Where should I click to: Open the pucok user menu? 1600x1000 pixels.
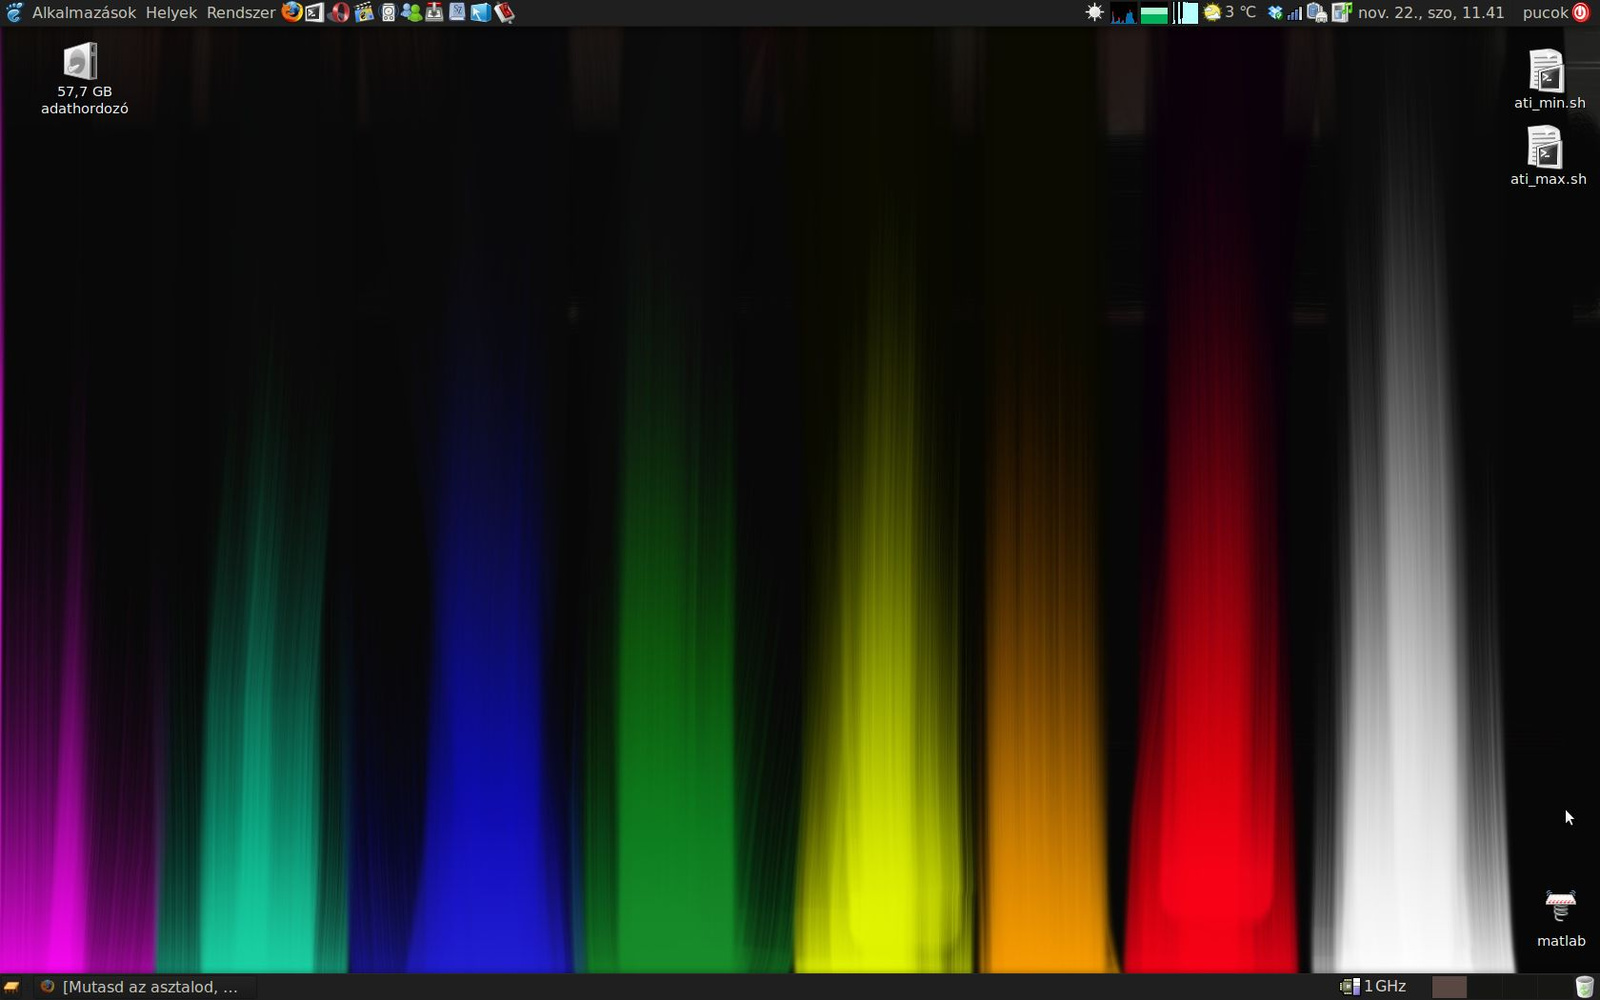[x=1546, y=13]
